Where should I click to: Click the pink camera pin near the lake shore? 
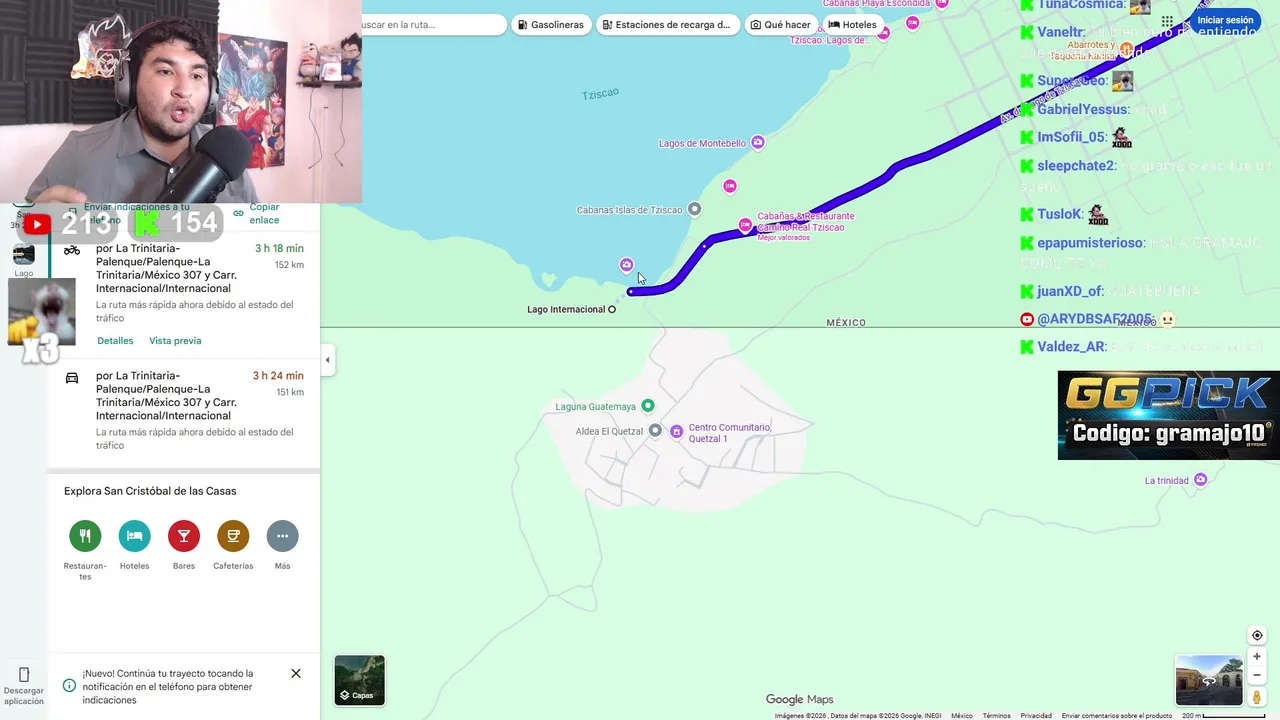[x=626, y=265]
